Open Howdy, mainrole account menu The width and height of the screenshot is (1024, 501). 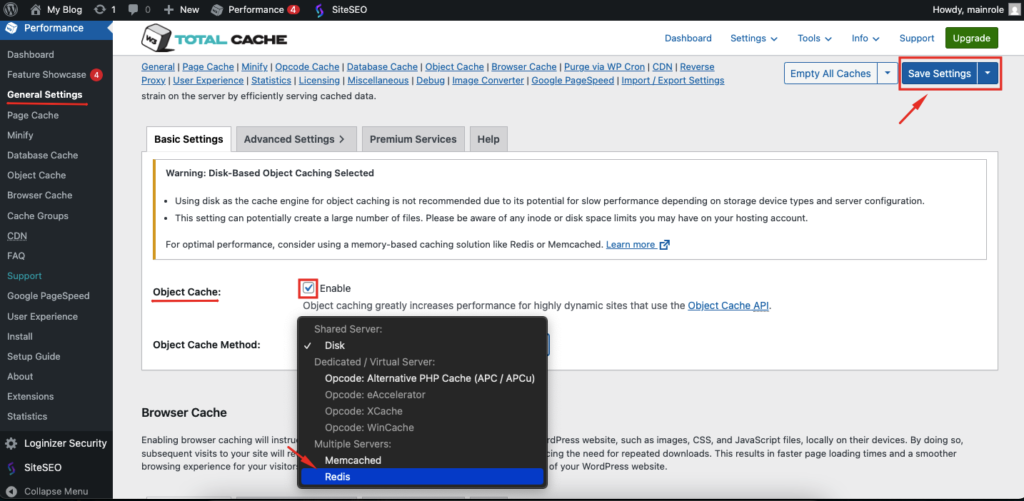pyautogui.click(x=976, y=10)
